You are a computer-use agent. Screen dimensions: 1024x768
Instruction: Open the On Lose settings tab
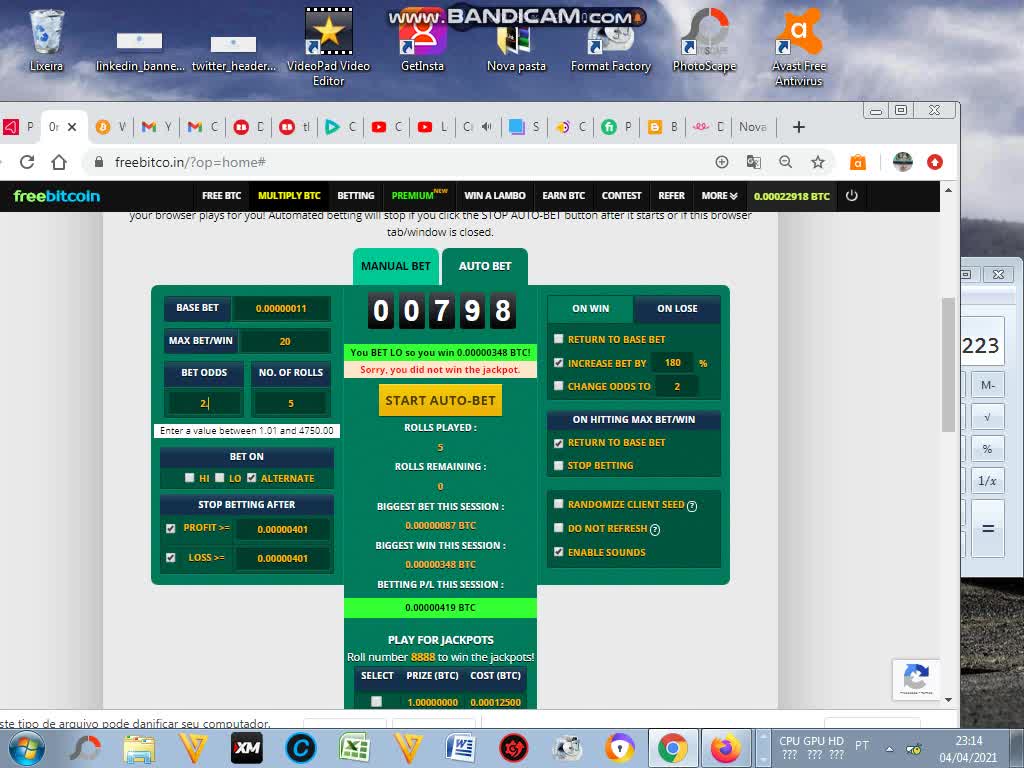(677, 308)
